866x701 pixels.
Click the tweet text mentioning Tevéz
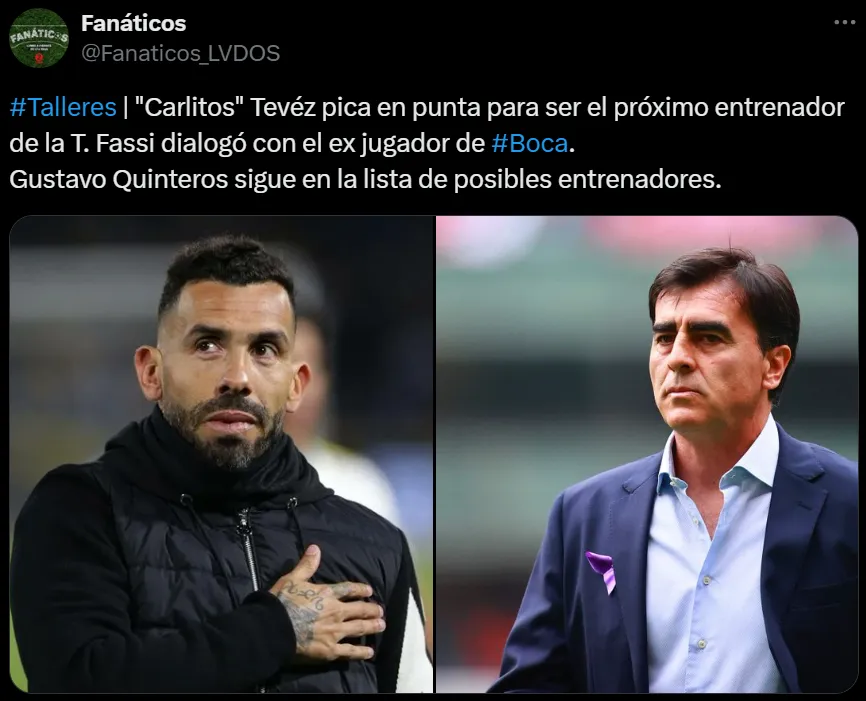pos(427,125)
